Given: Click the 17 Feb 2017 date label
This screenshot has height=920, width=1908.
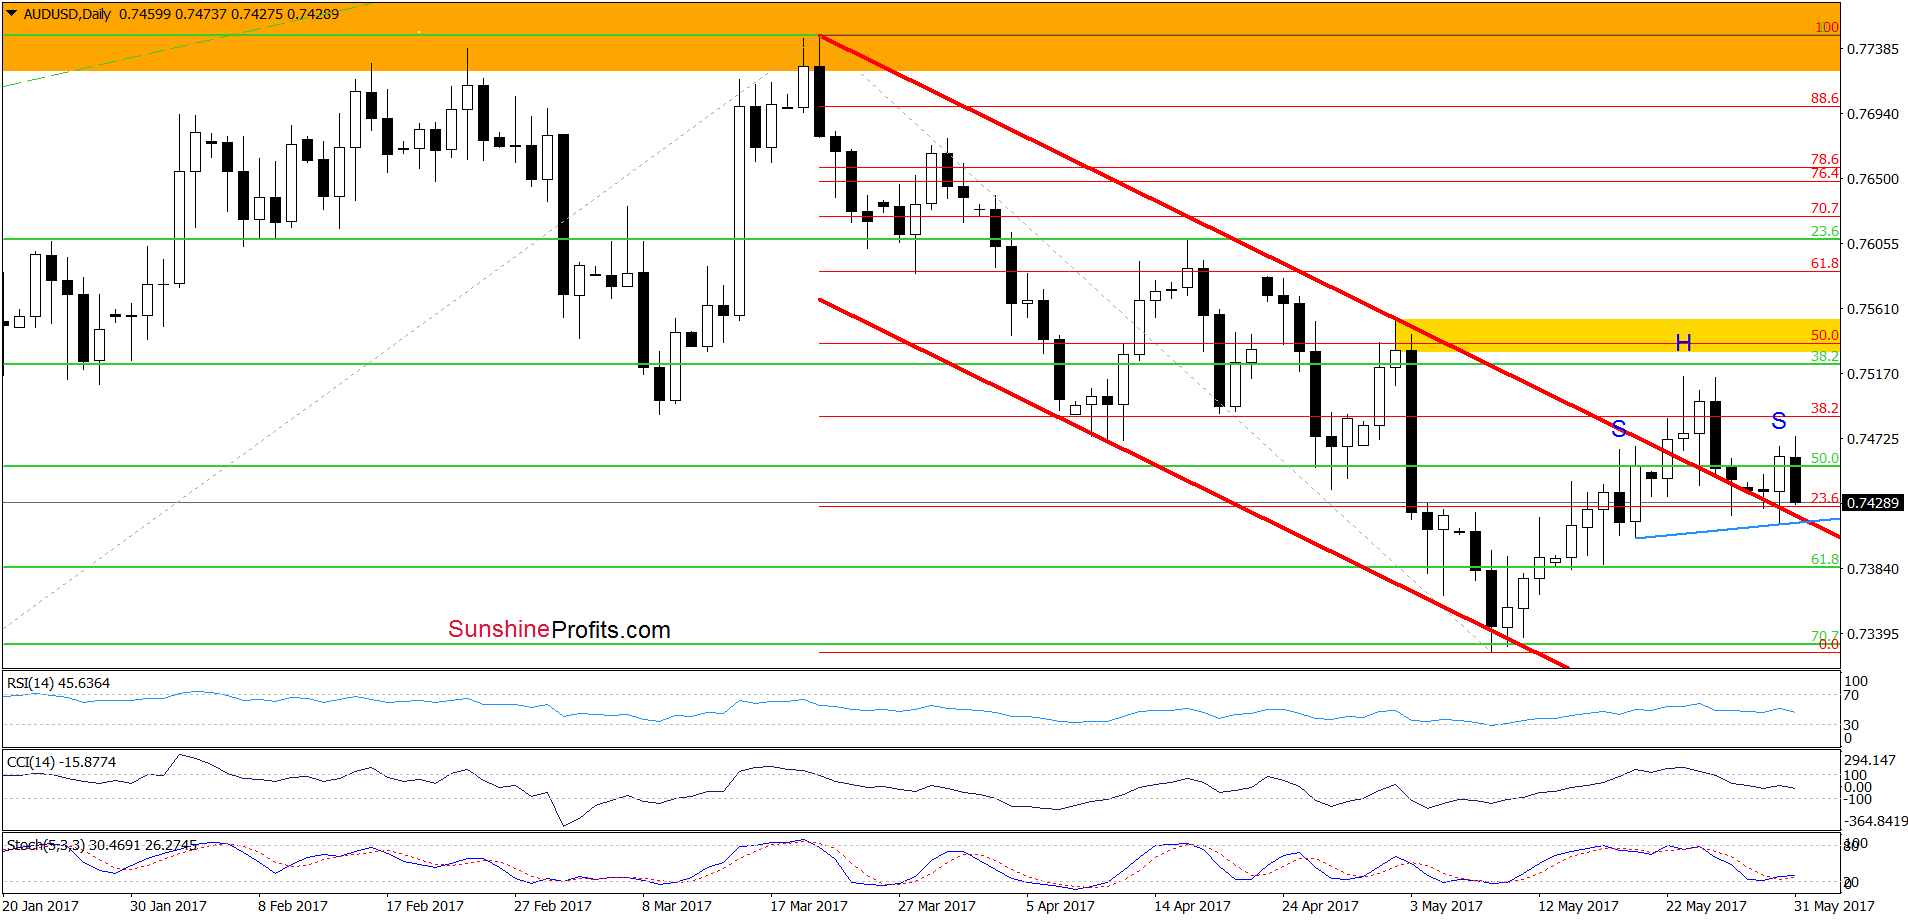Looking at the screenshot, I should pyautogui.click(x=425, y=906).
